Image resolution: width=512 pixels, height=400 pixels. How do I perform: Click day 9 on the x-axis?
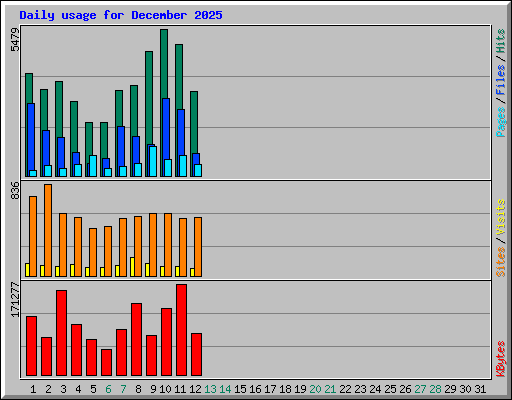pos(153,389)
